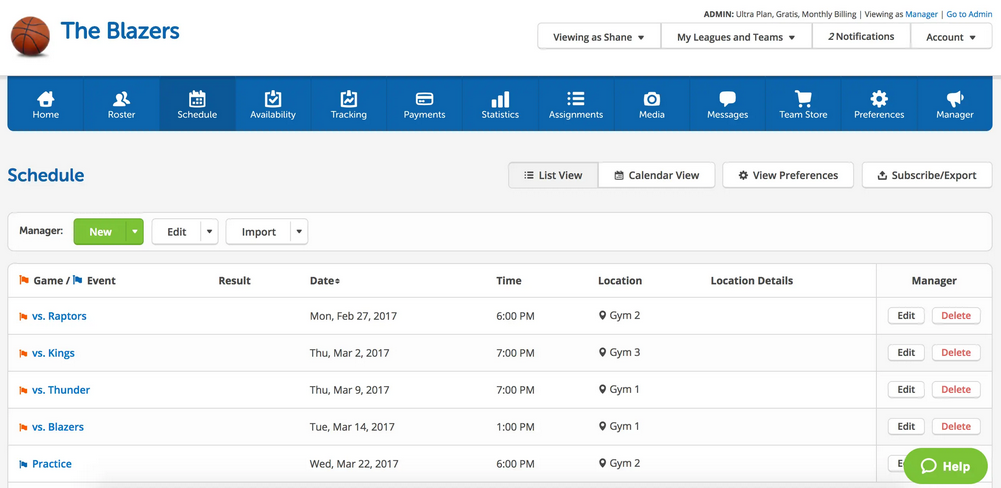Open 2 Notifications
This screenshot has width=1001, height=488.
(x=861, y=37)
